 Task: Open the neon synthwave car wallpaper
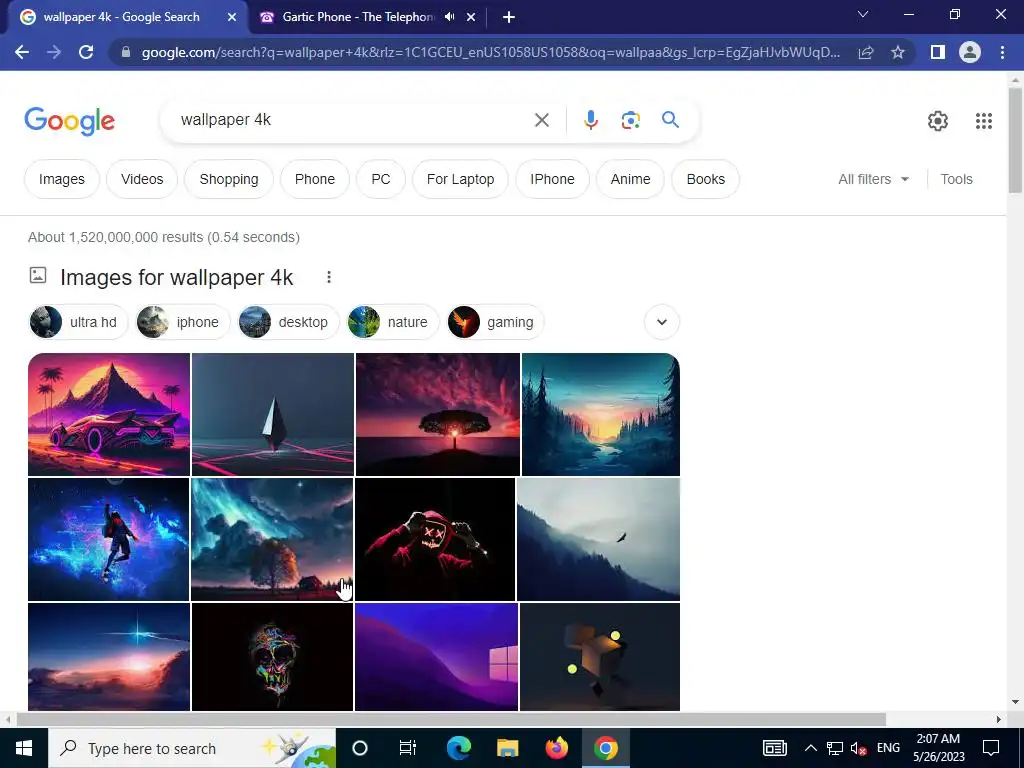pyautogui.click(x=109, y=414)
